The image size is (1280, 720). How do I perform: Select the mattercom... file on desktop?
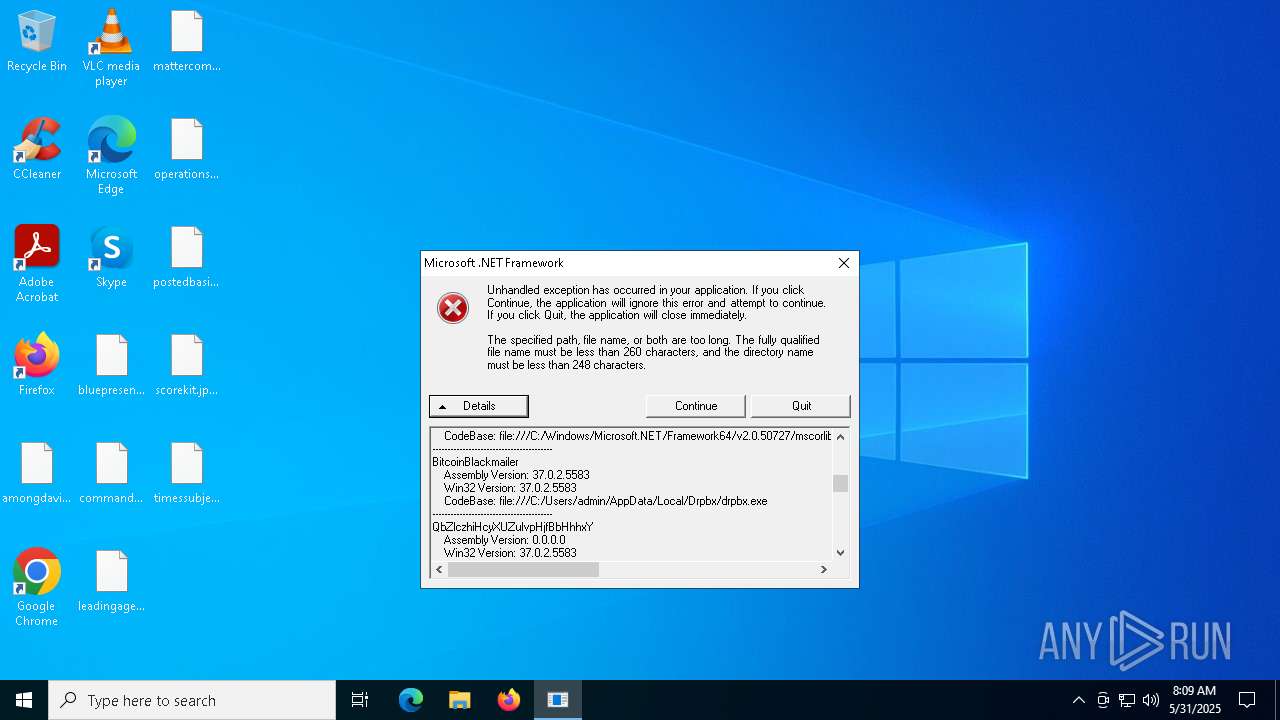(187, 42)
